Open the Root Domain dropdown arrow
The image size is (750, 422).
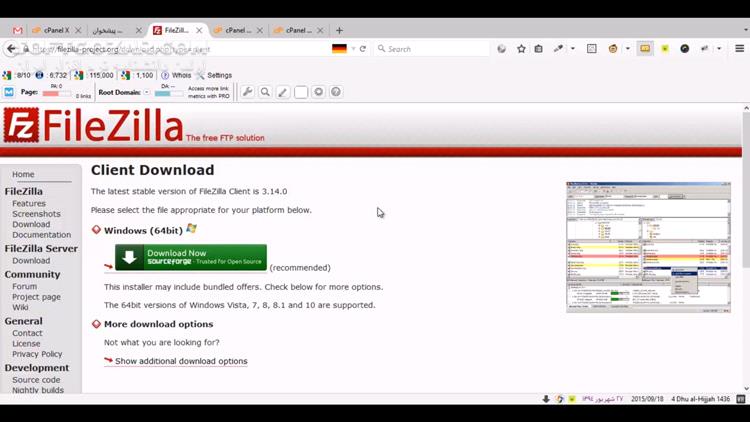(147, 92)
